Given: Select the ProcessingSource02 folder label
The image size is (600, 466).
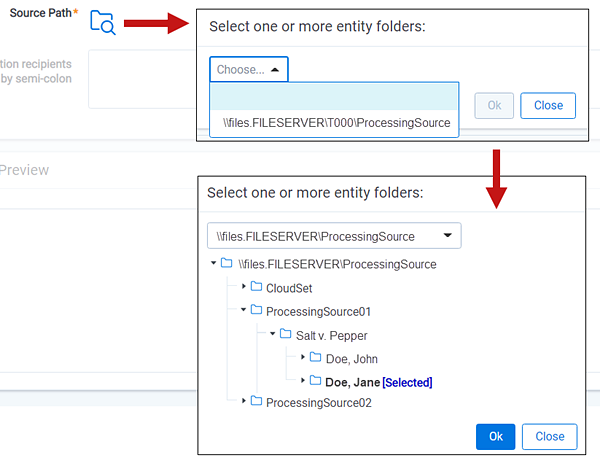Looking at the screenshot, I should tap(319, 402).
